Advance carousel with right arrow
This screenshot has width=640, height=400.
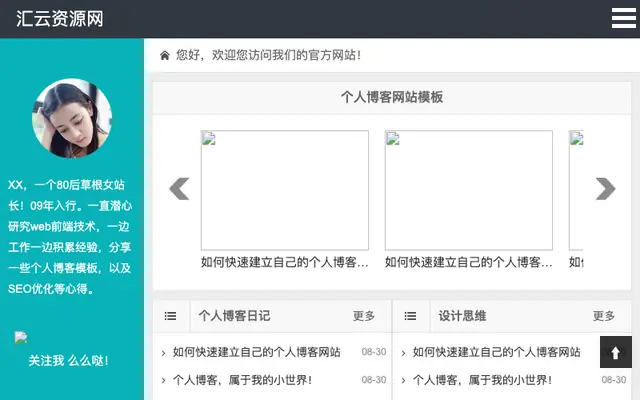tap(605, 189)
